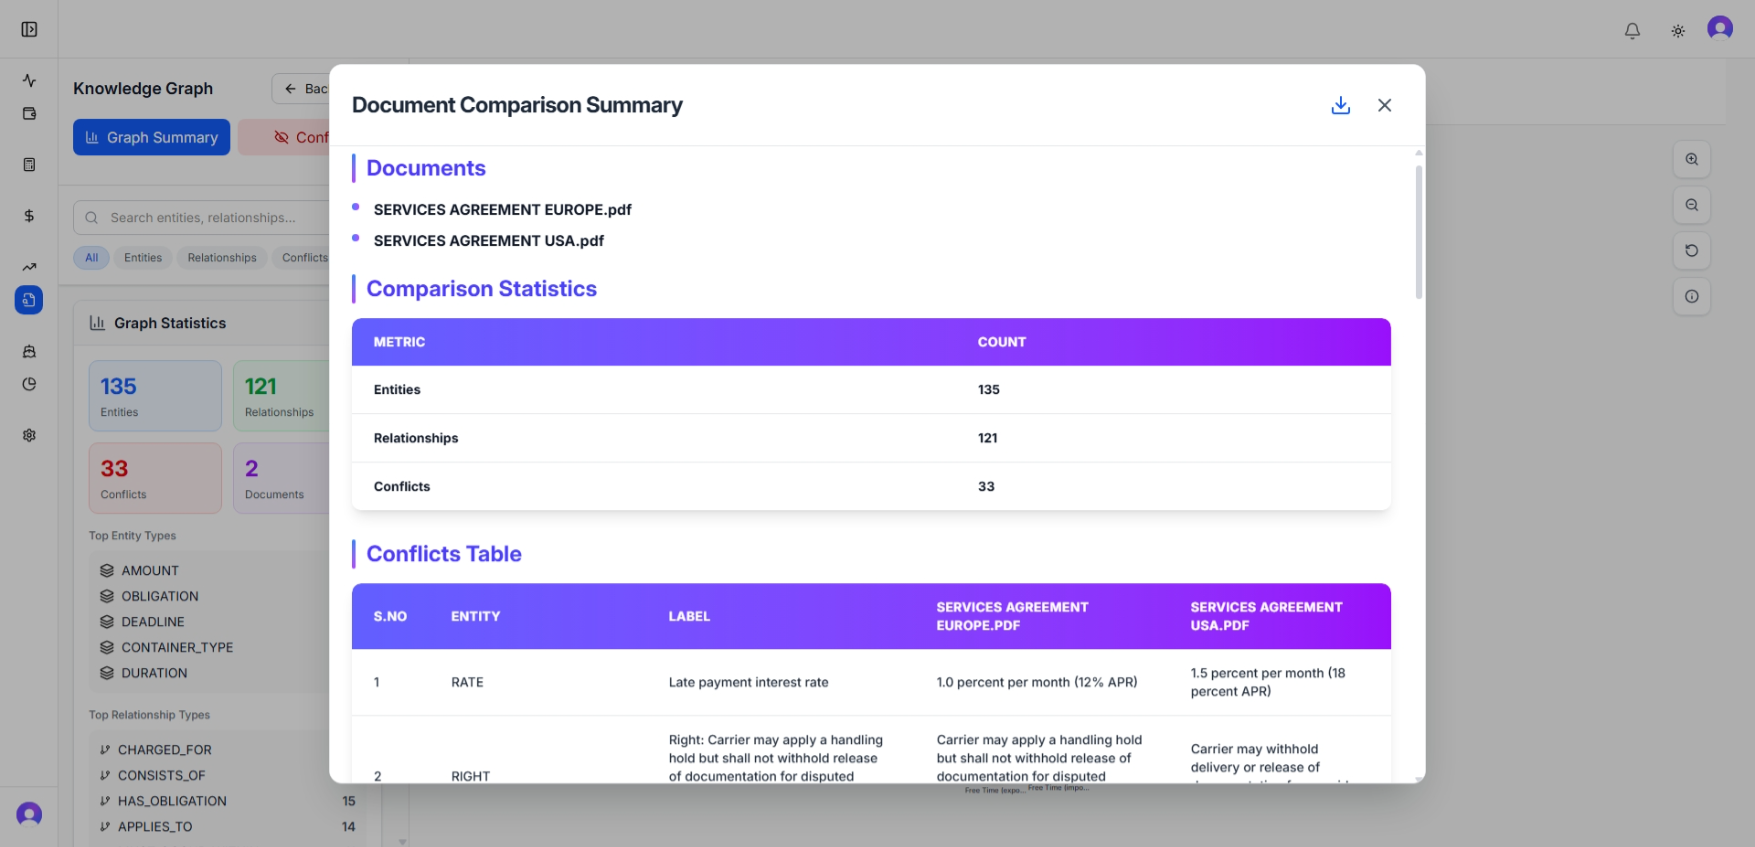Toggle light/dark theme sun icon
This screenshot has width=1755, height=847.
click(1678, 31)
